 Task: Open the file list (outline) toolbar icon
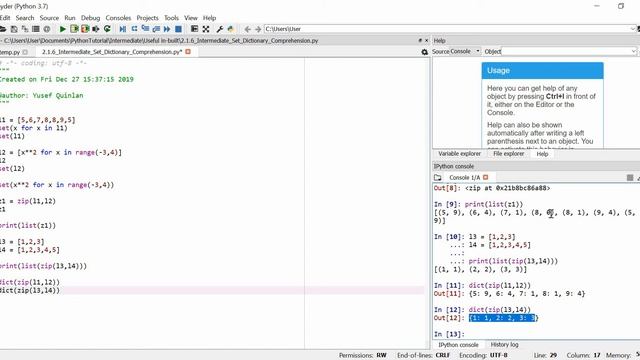(x=36, y=29)
